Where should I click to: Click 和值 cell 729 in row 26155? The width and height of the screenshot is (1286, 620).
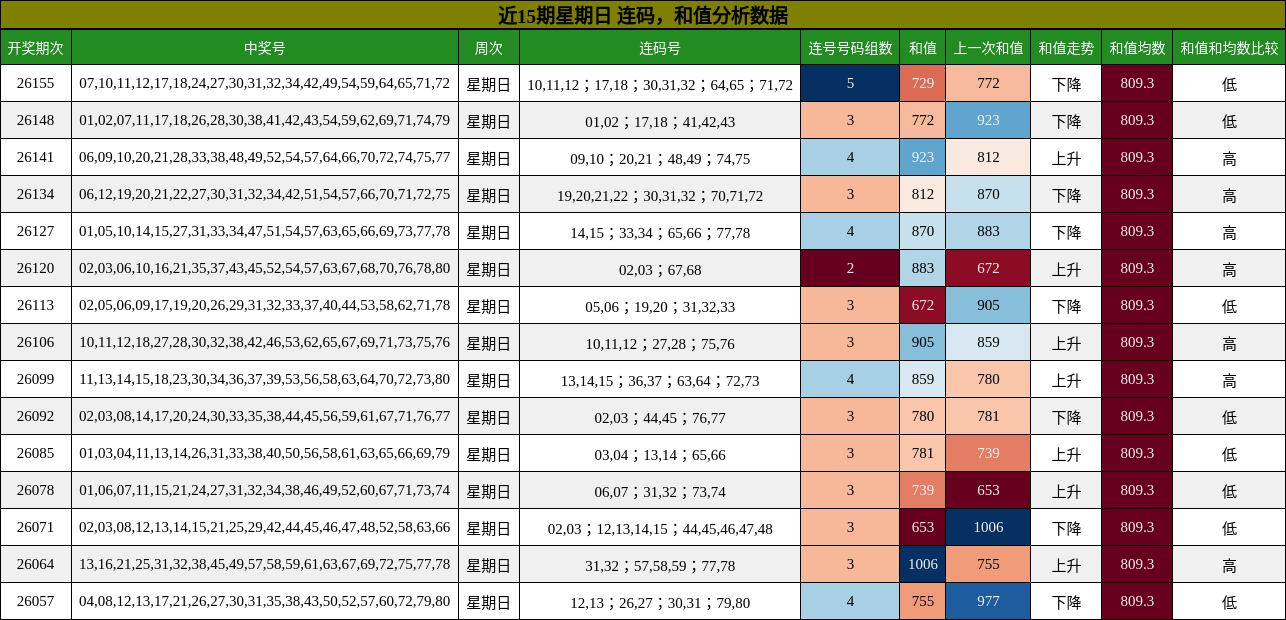(923, 84)
